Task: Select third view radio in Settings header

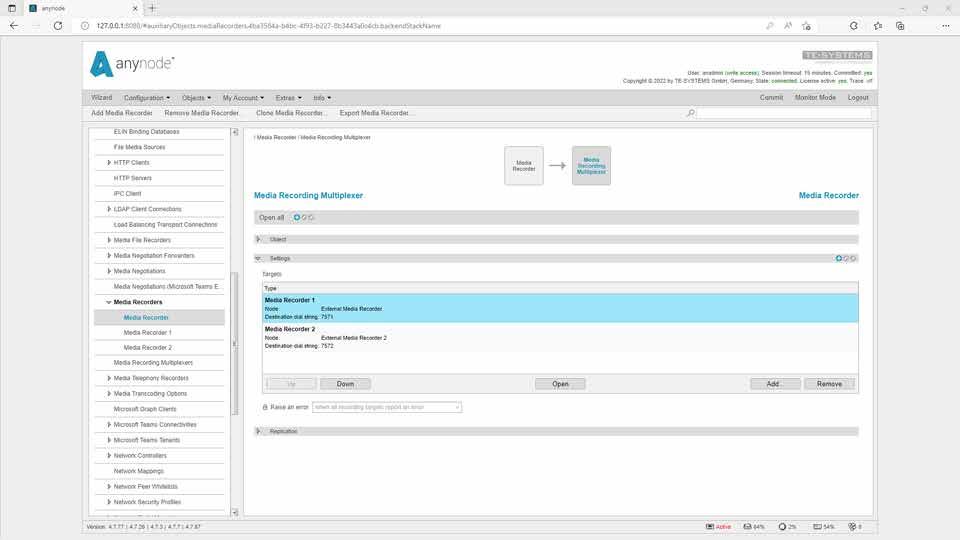Action: point(853,258)
